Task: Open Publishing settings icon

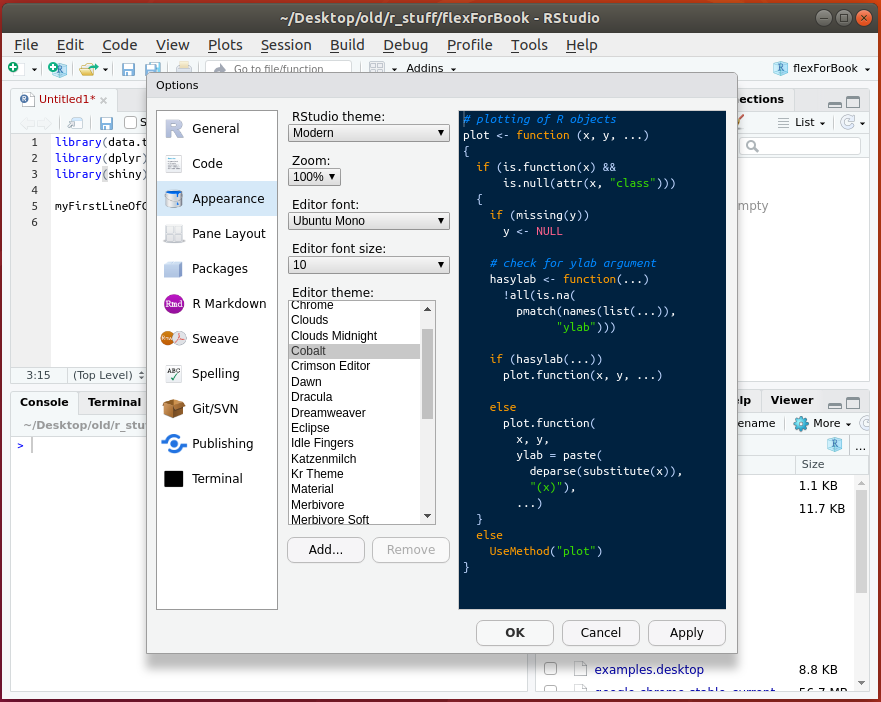Action: pos(174,444)
